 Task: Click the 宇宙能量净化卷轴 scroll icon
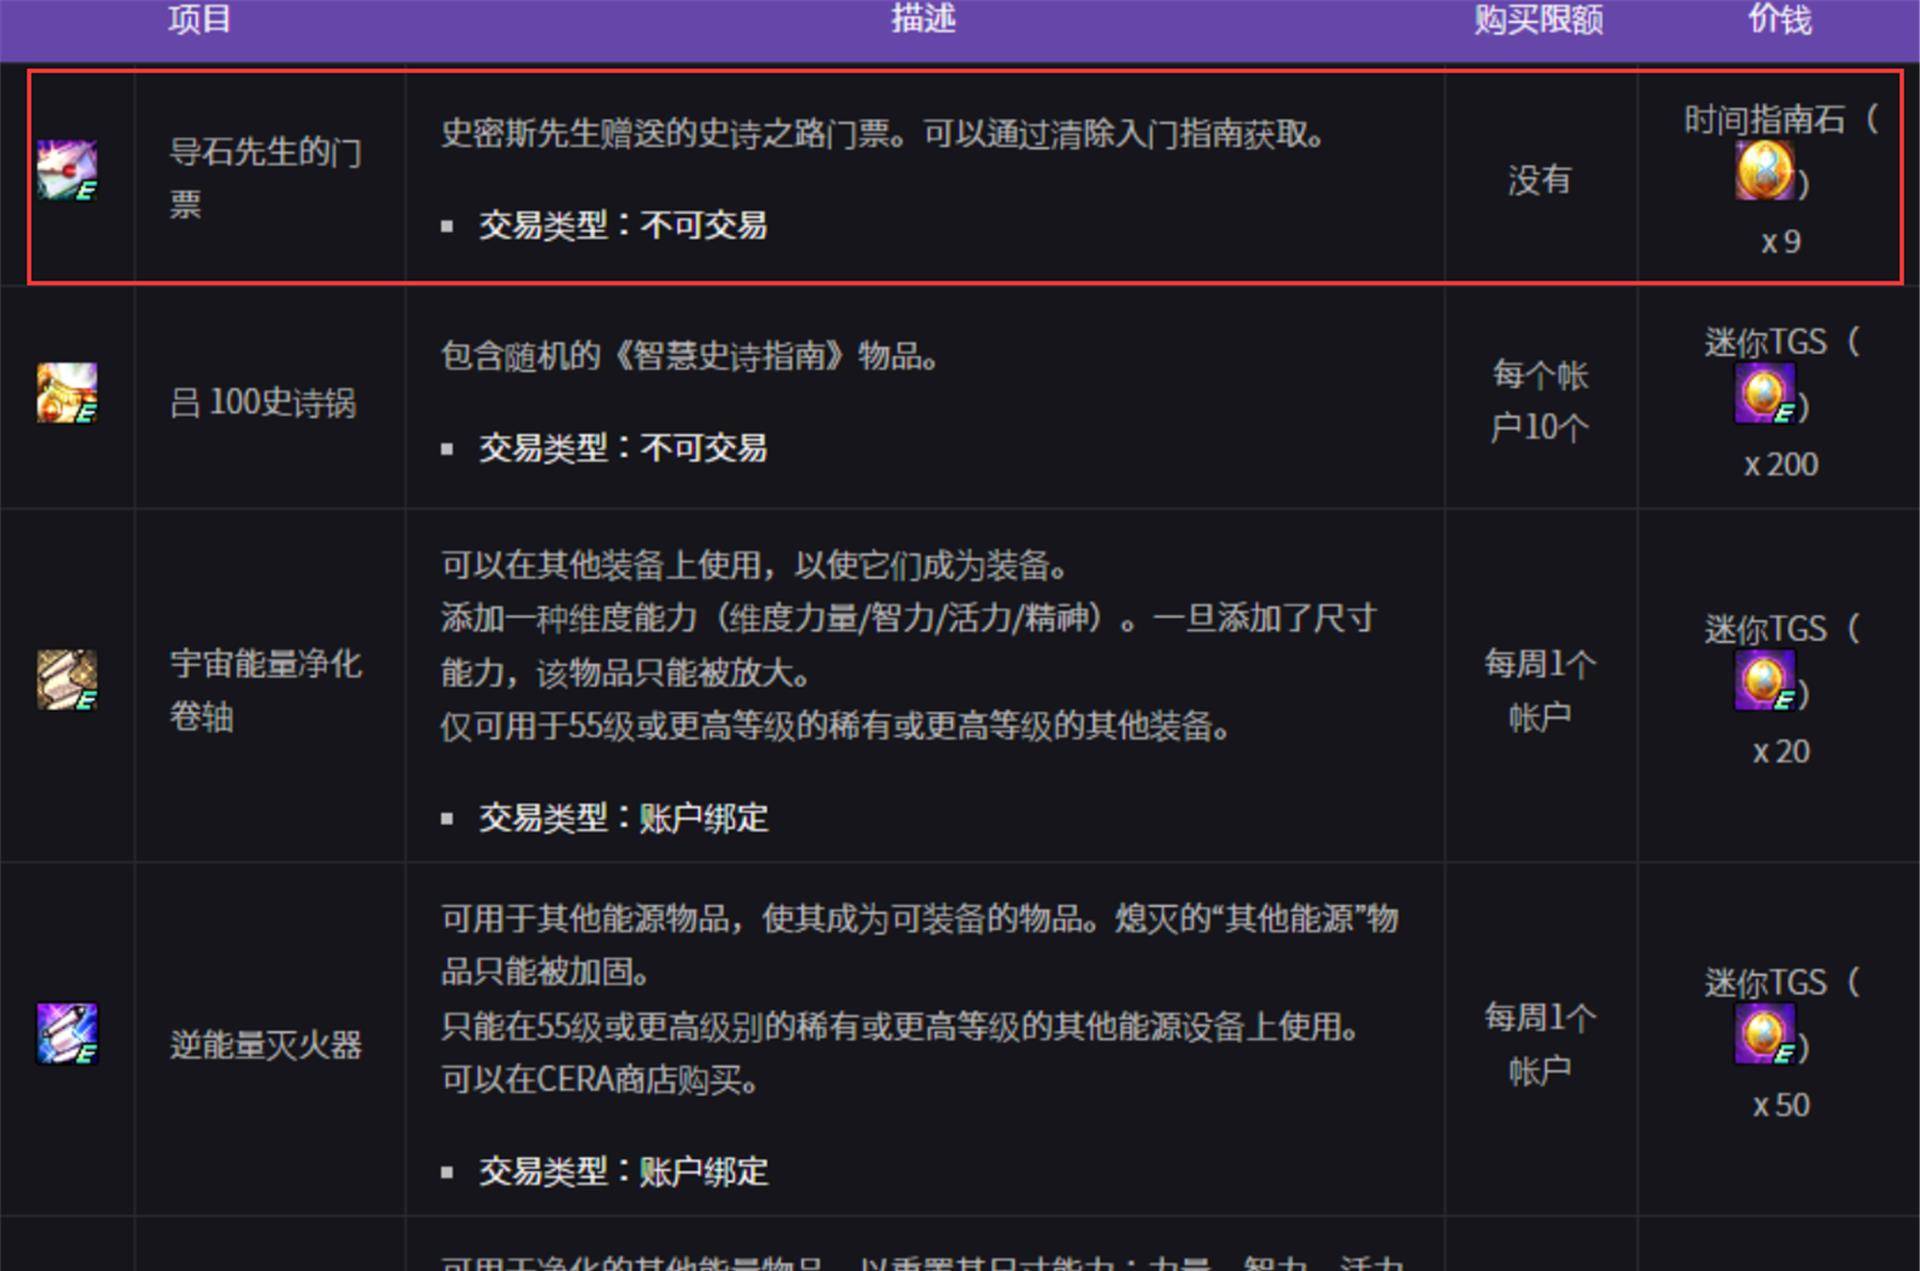click(67, 680)
